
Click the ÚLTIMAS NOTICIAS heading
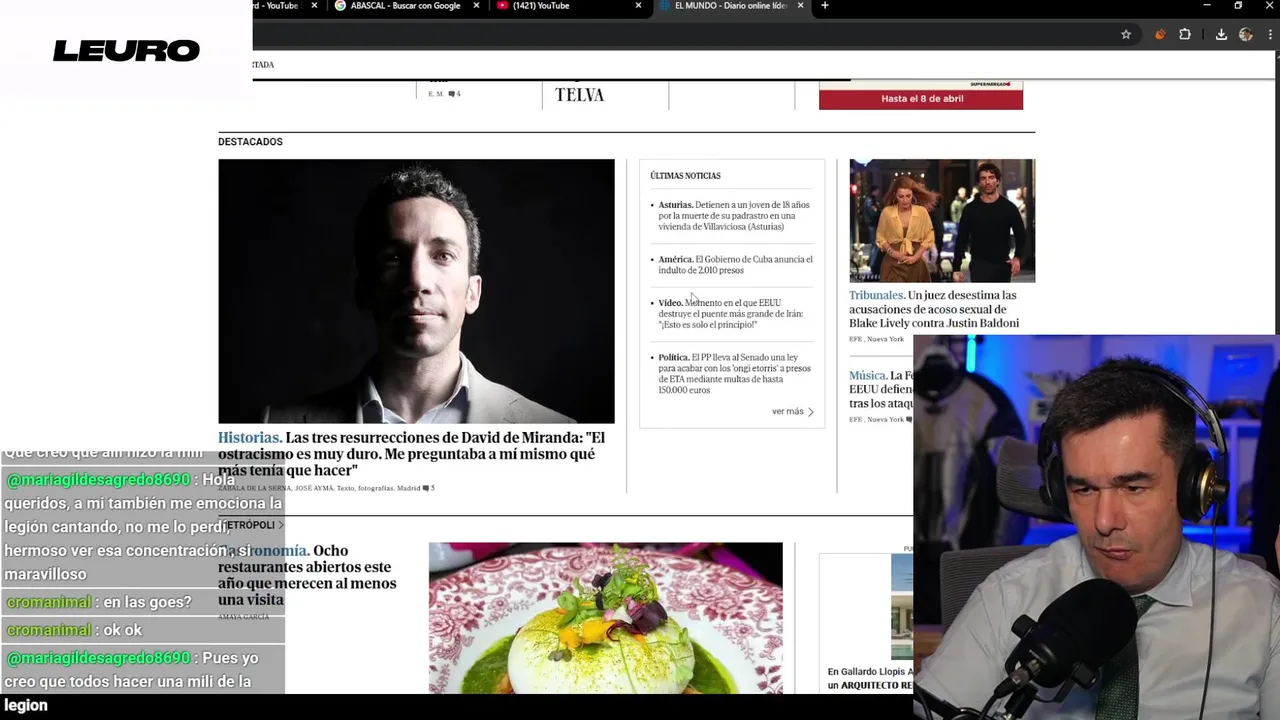coord(685,176)
